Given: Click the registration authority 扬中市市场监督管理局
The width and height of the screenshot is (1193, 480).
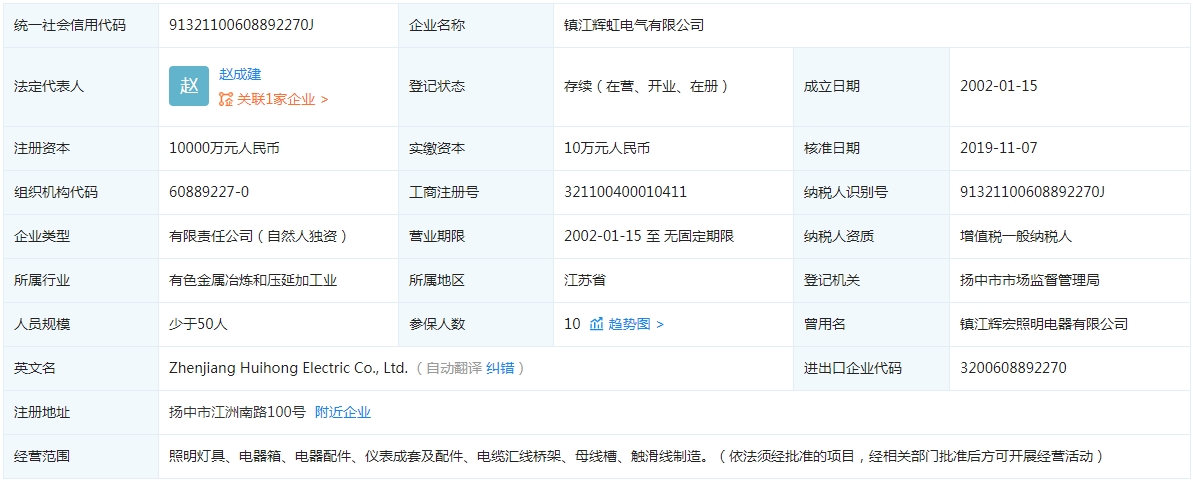Looking at the screenshot, I should [x=1029, y=280].
